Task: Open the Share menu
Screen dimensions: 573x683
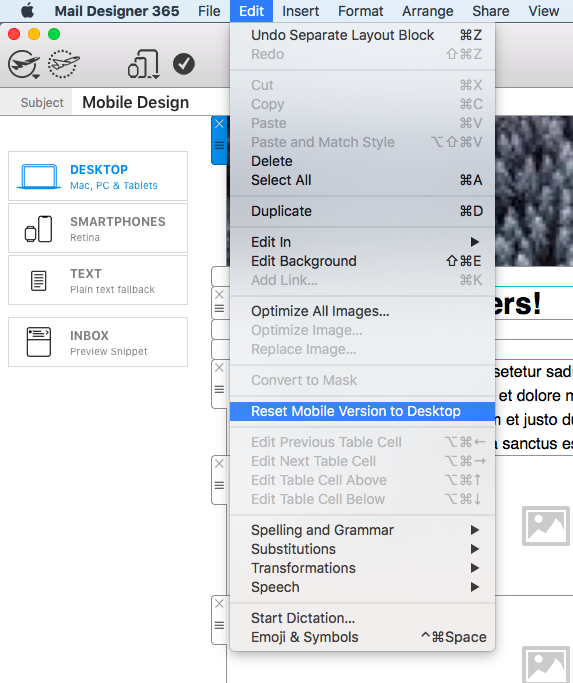Action: (491, 10)
